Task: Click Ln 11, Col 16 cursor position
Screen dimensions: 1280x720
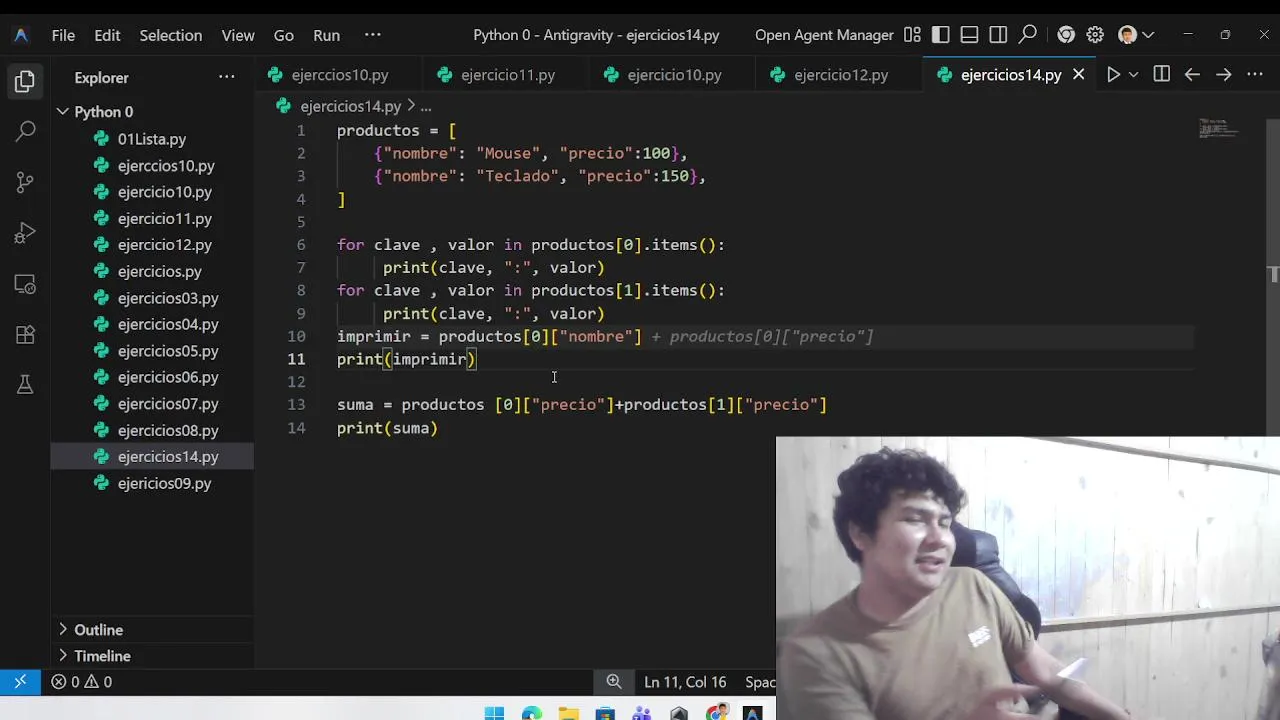Action: (685, 682)
